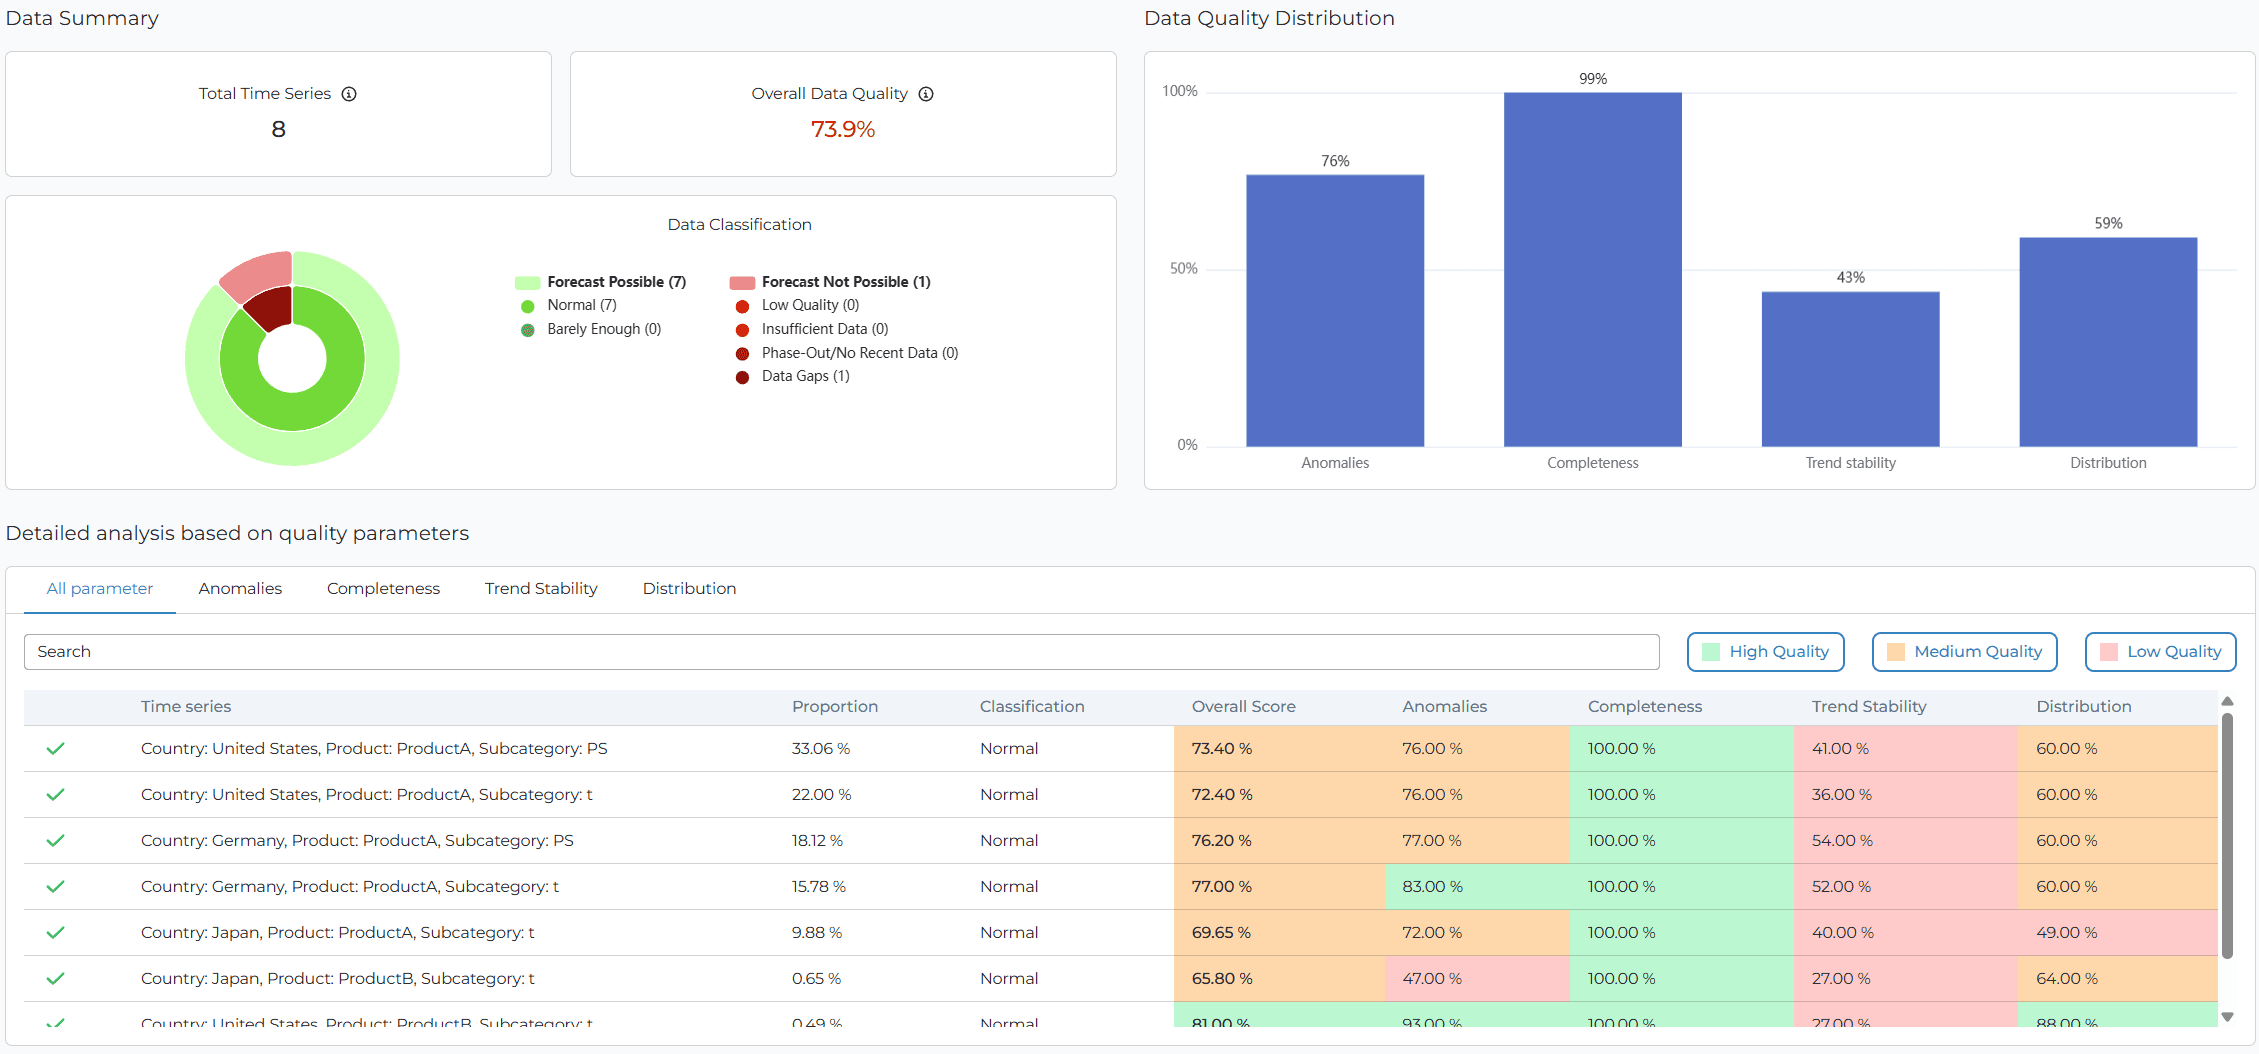Screen dimensions: 2259x1054
Task: Click checkmark icon for Japan ProductB row
Action: point(56,978)
